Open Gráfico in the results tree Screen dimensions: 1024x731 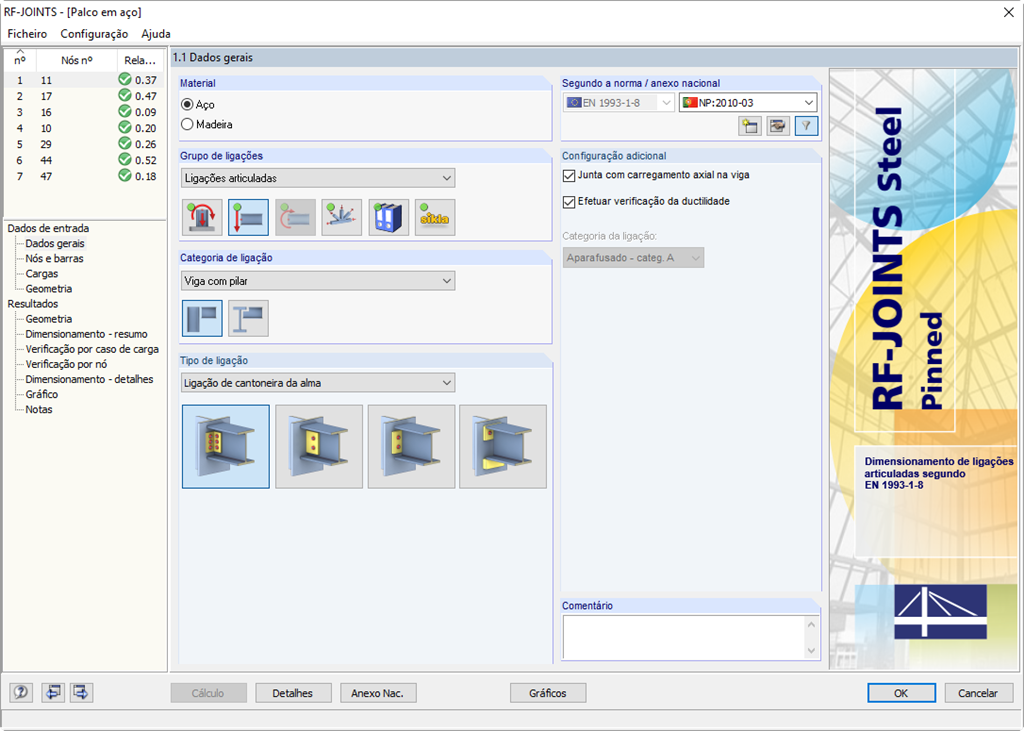click(x=42, y=394)
